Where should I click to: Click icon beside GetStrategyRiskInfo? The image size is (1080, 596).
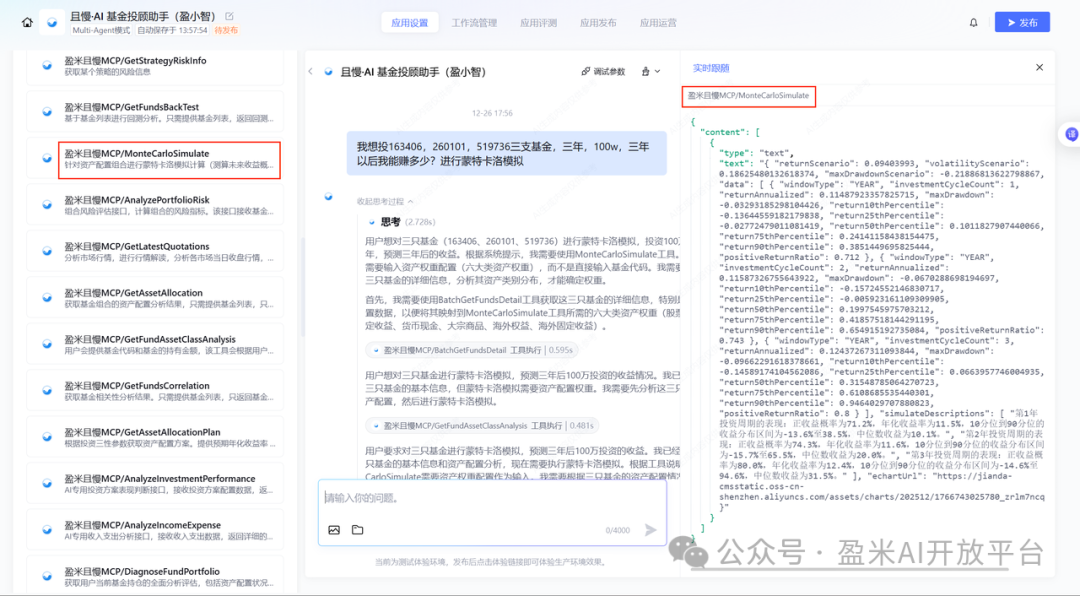click(x=47, y=65)
